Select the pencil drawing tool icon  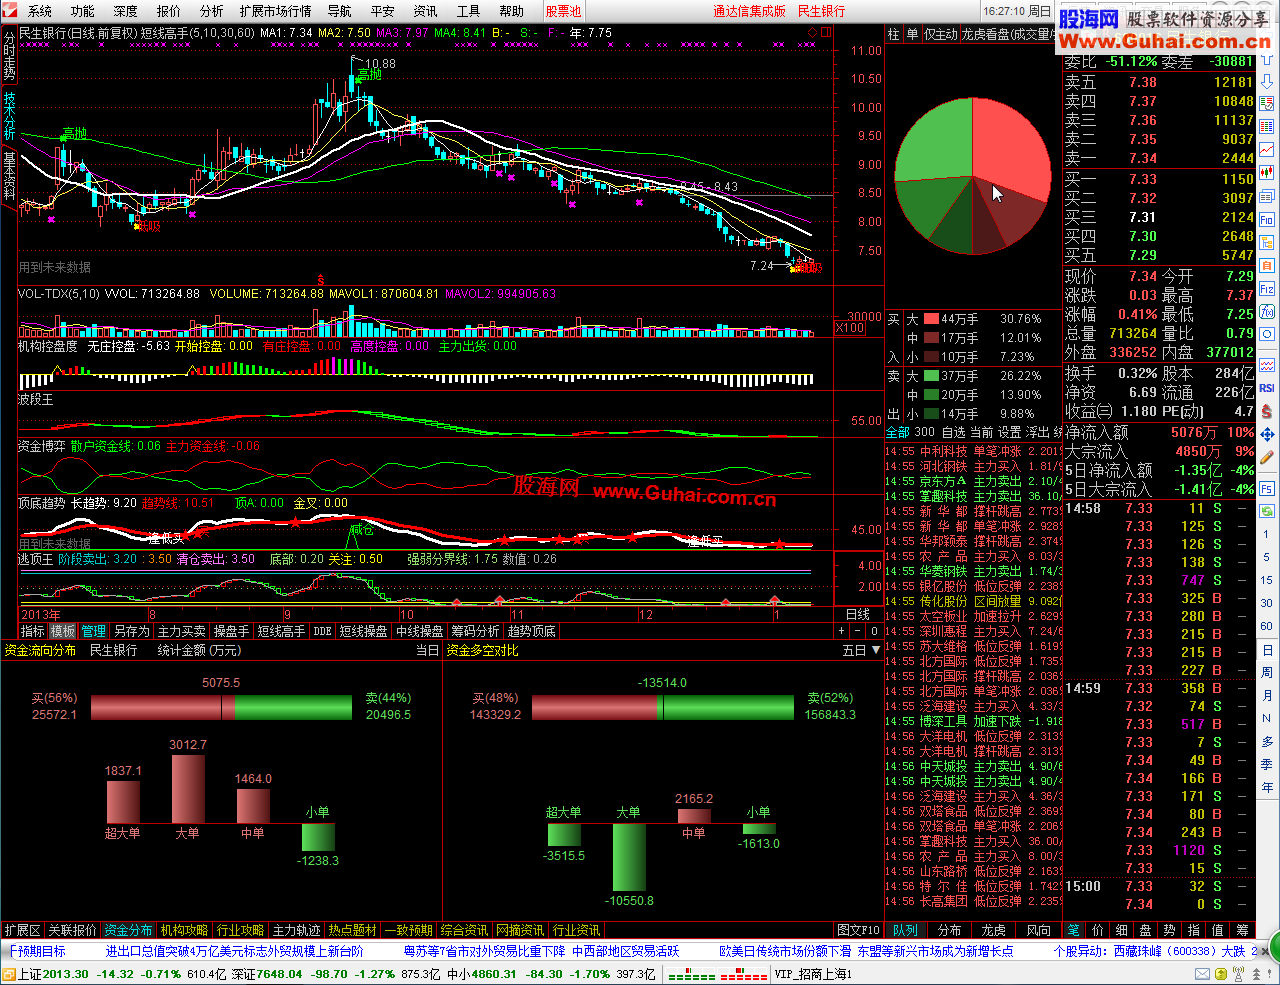(1267, 457)
